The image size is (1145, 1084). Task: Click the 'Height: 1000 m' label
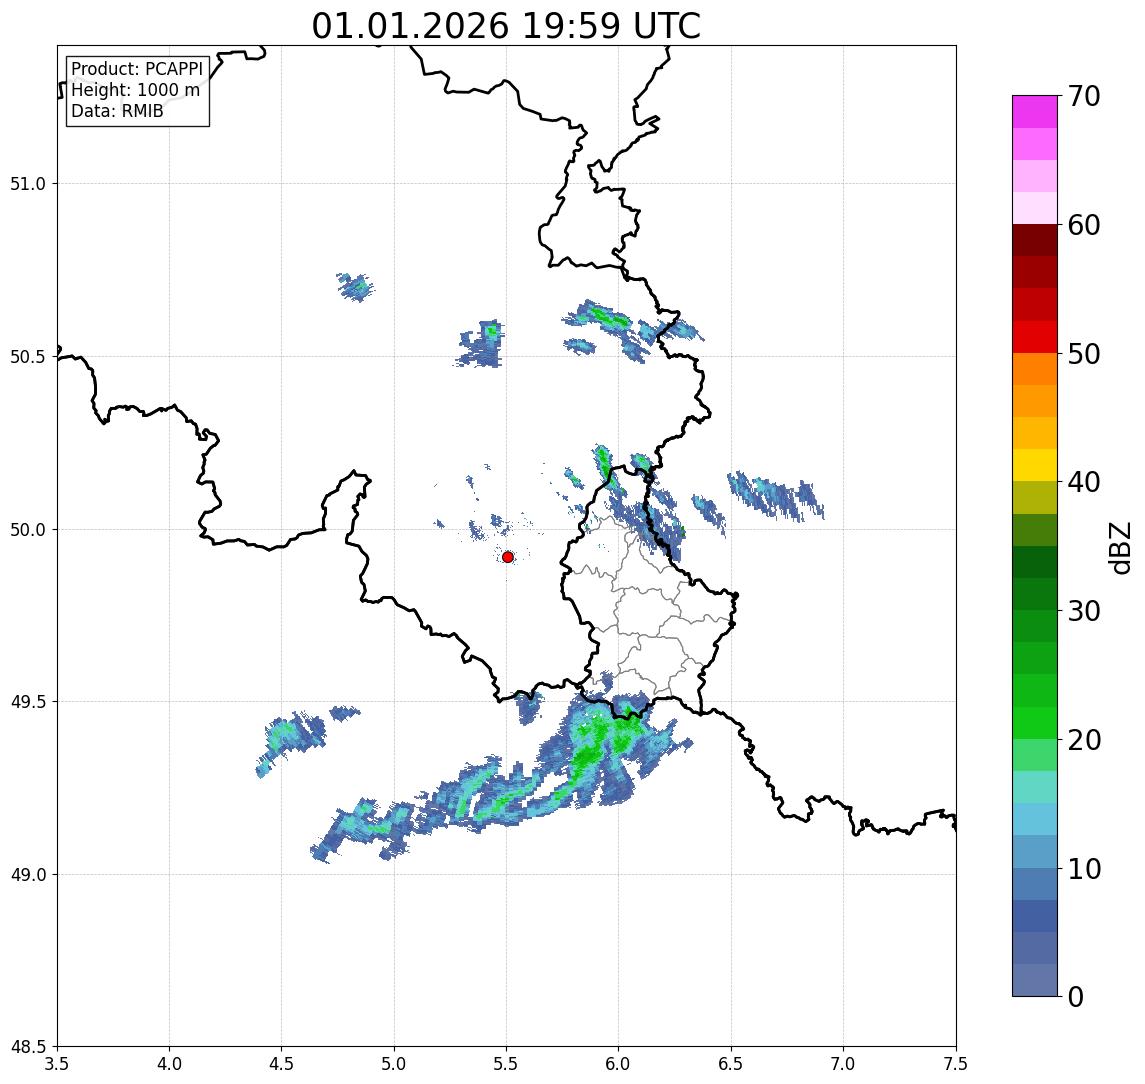(135, 90)
